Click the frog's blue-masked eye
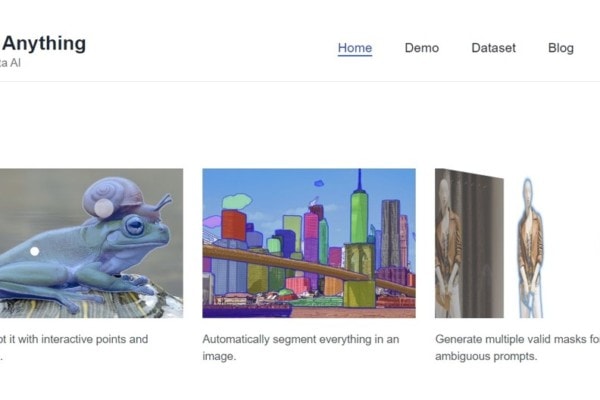 [x=135, y=225]
